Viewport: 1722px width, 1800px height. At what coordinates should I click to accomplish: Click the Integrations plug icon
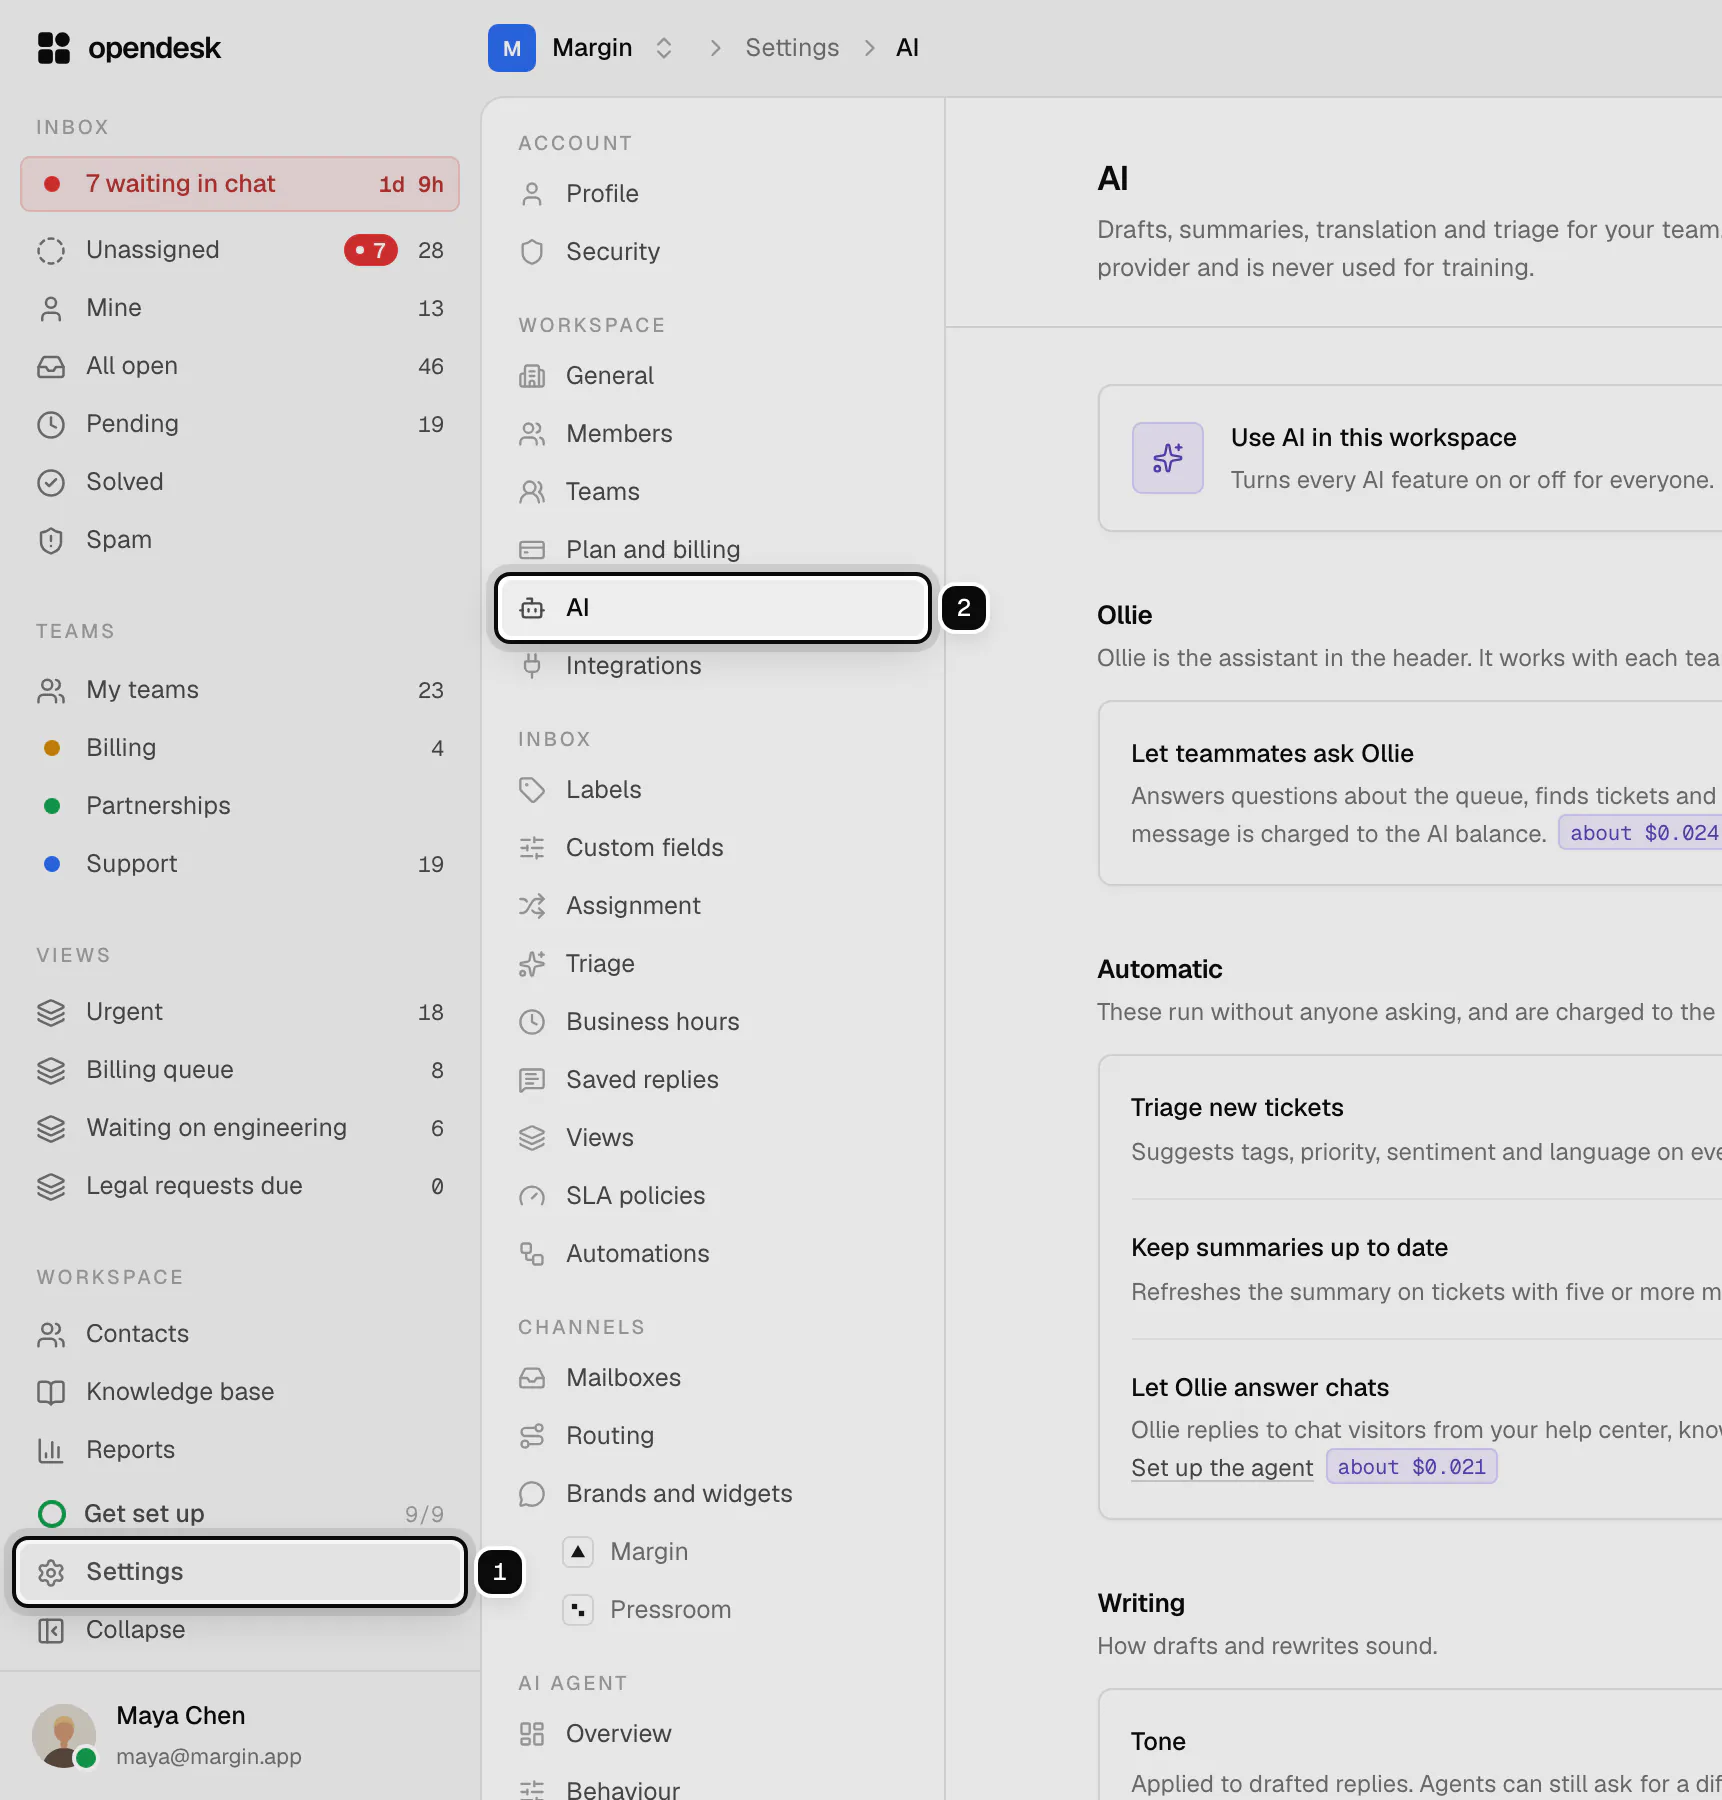[532, 666]
